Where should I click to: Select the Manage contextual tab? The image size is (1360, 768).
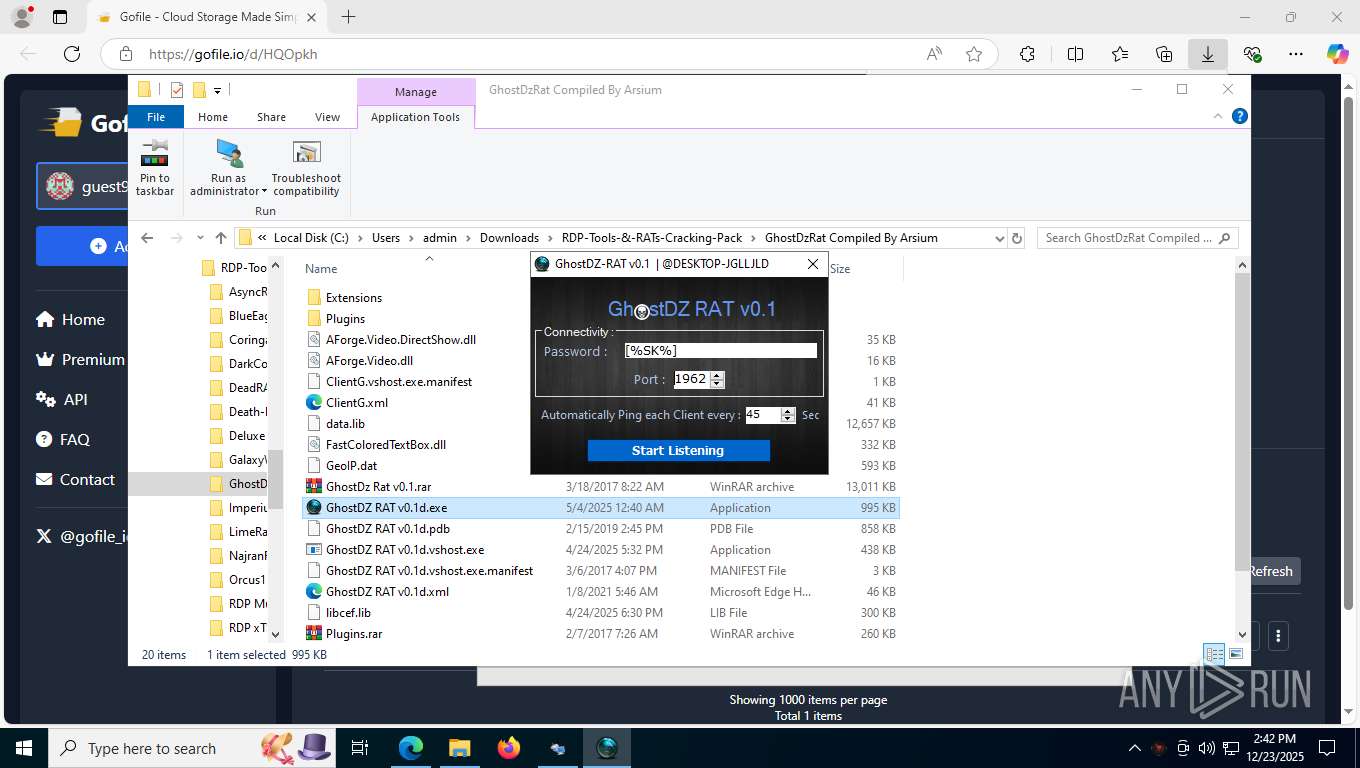[415, 92]
